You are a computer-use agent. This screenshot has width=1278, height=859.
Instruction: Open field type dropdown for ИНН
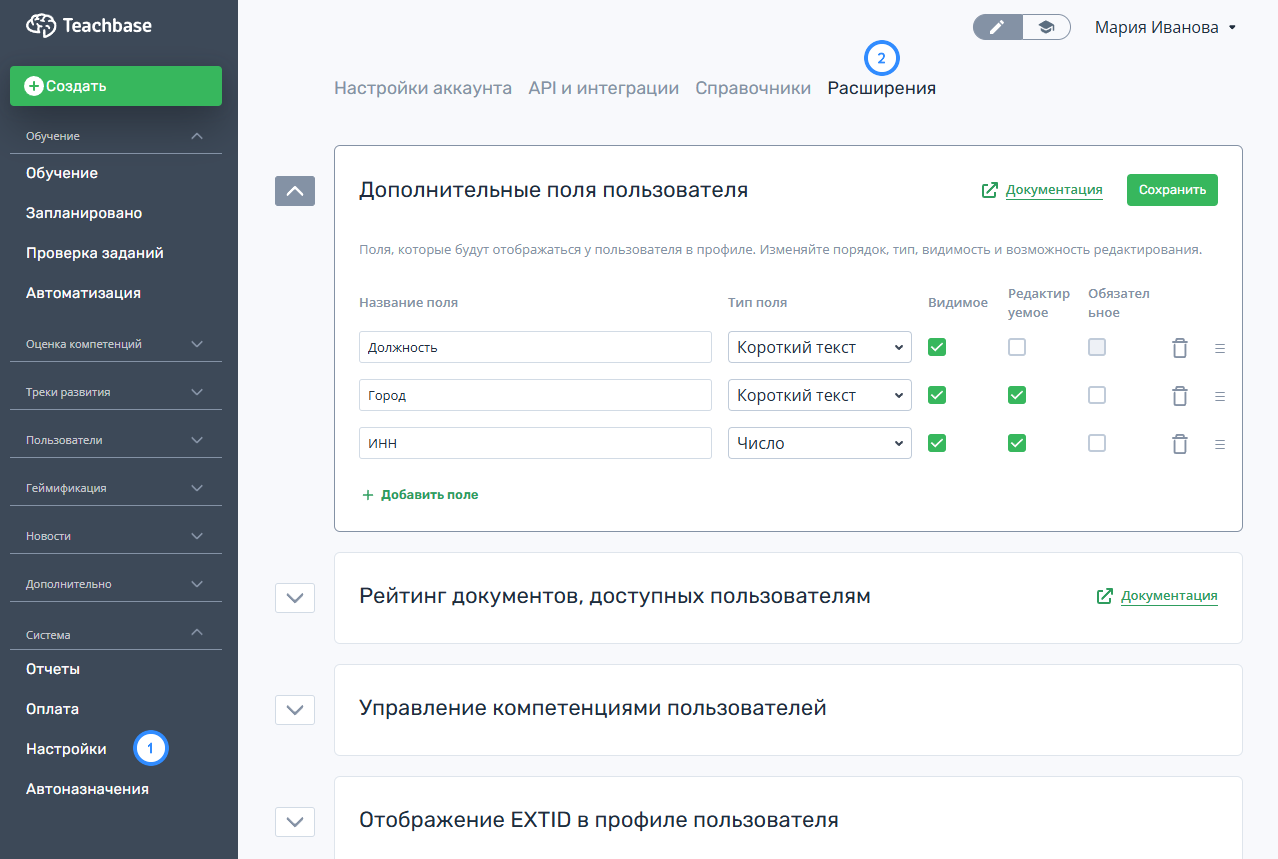point(819,443)
